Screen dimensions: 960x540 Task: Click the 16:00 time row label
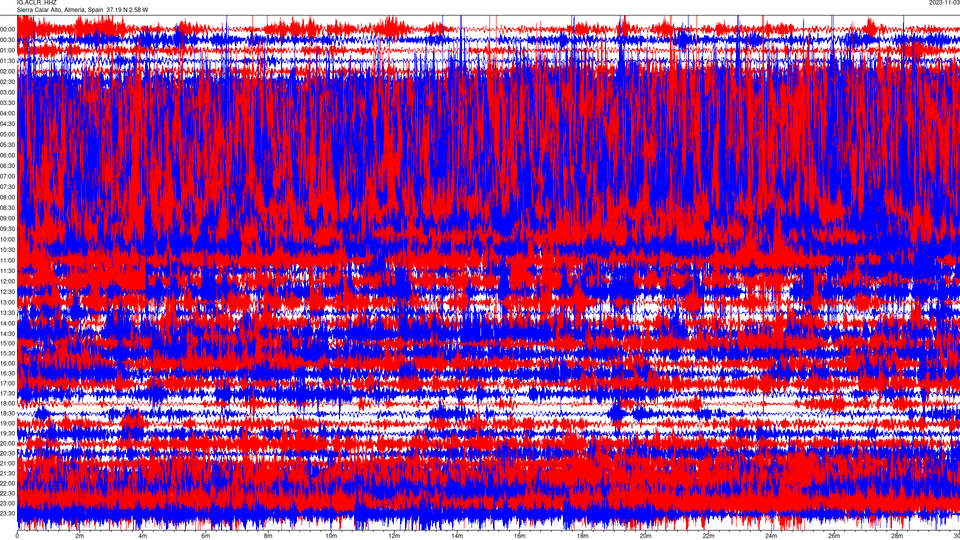click(x=7, y=364)
